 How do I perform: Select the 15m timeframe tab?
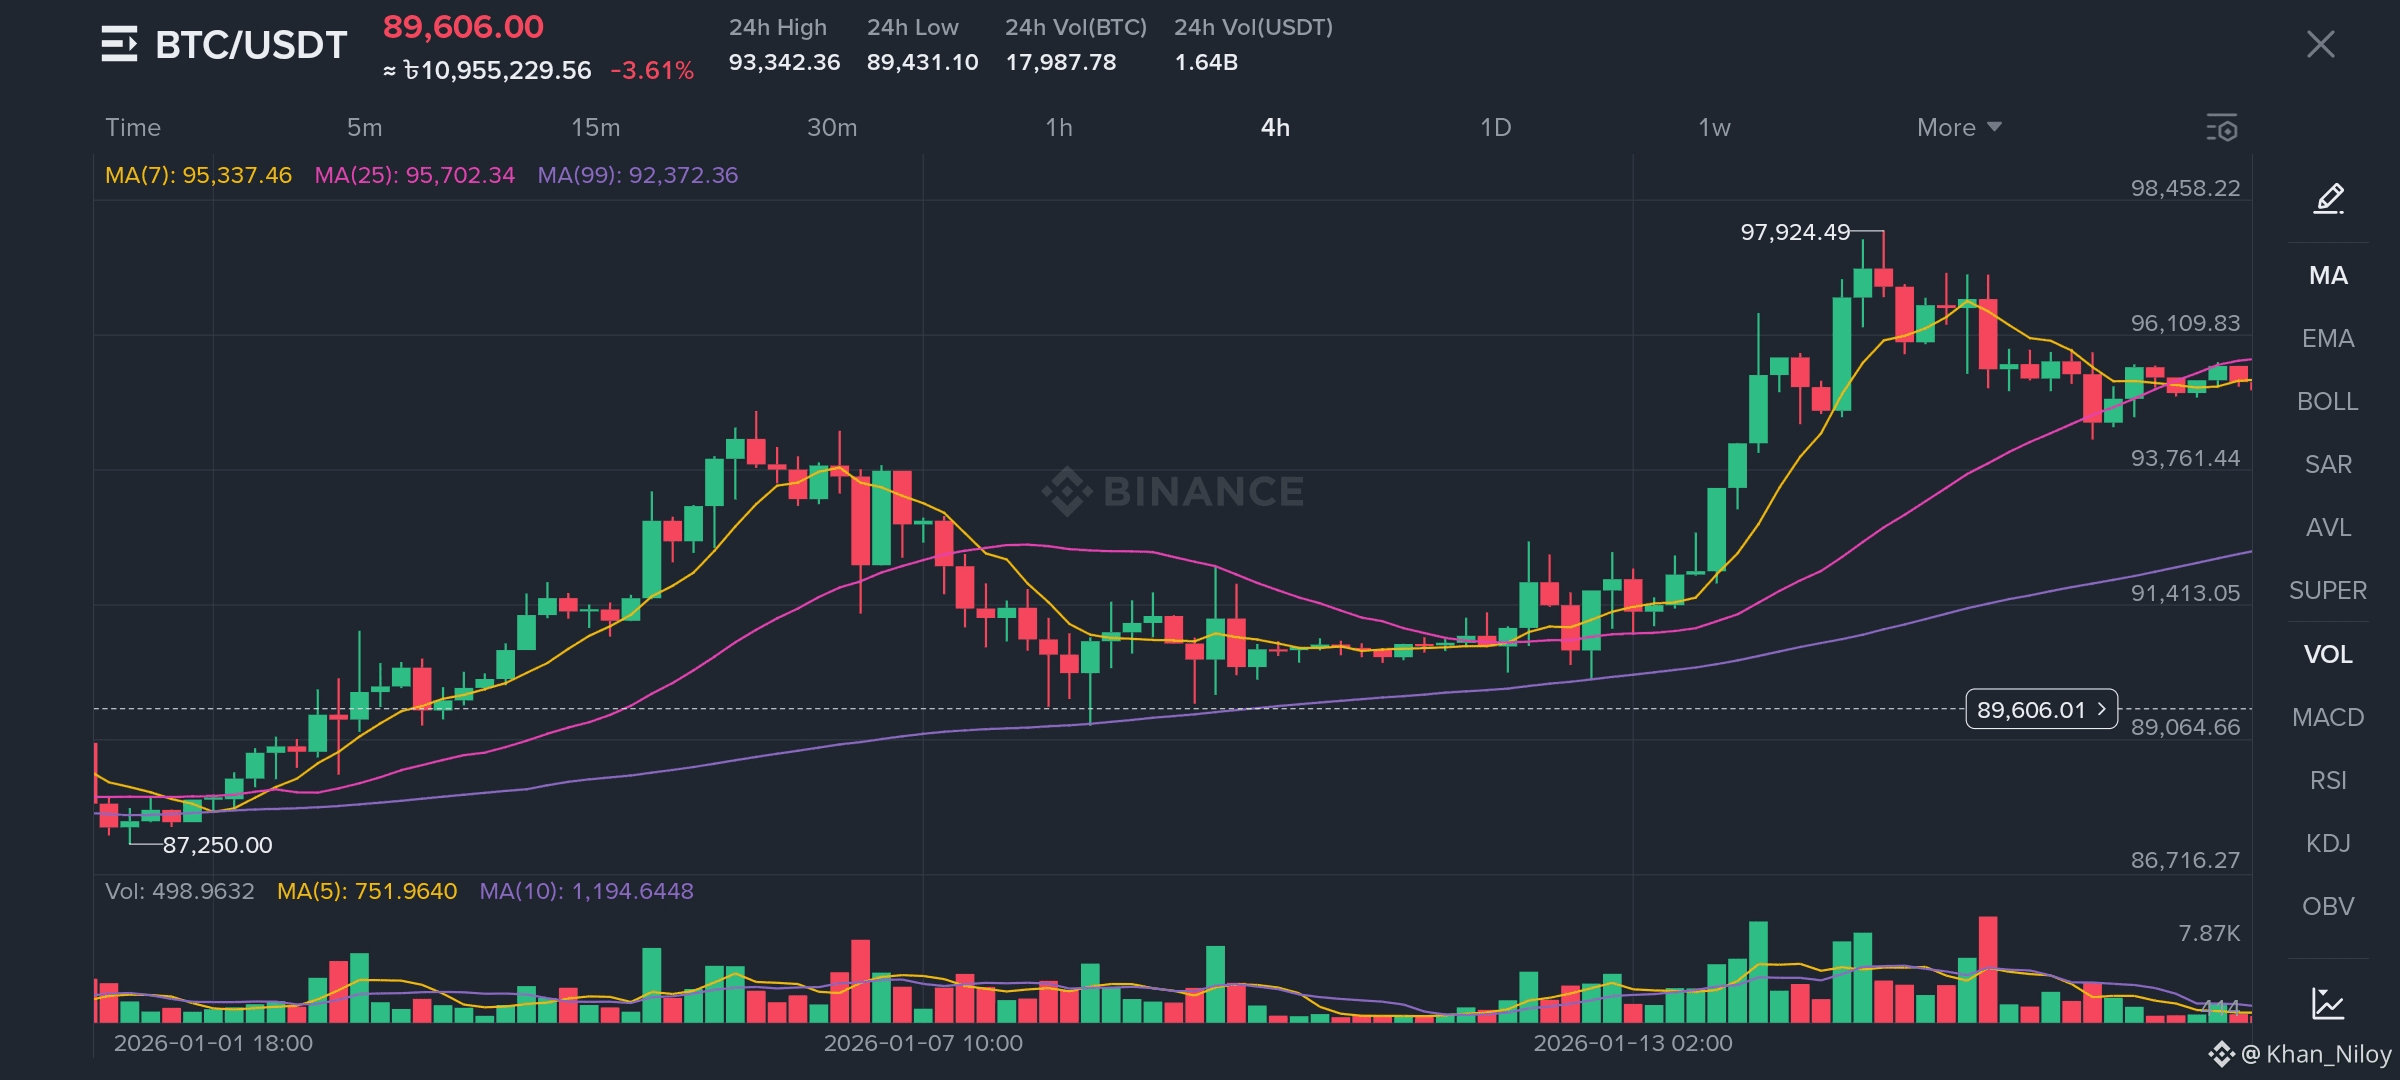tap(595, 128)
